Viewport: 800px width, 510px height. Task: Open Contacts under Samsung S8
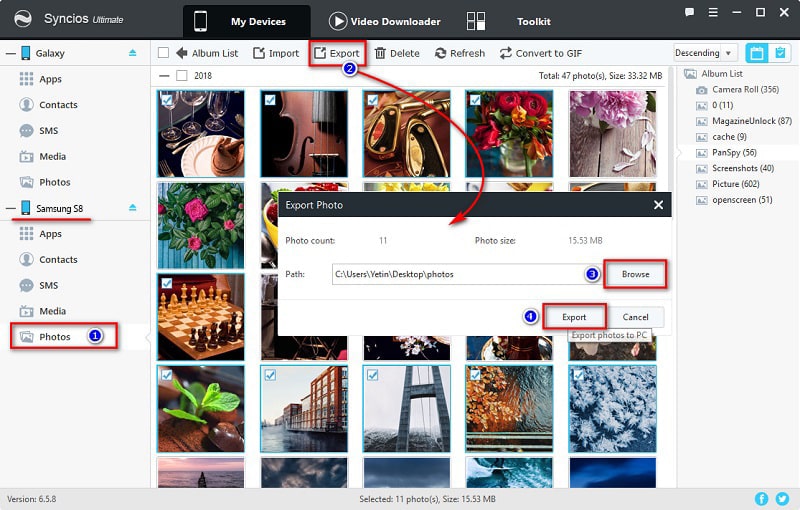pyautogui.click(x=58, y=260)
